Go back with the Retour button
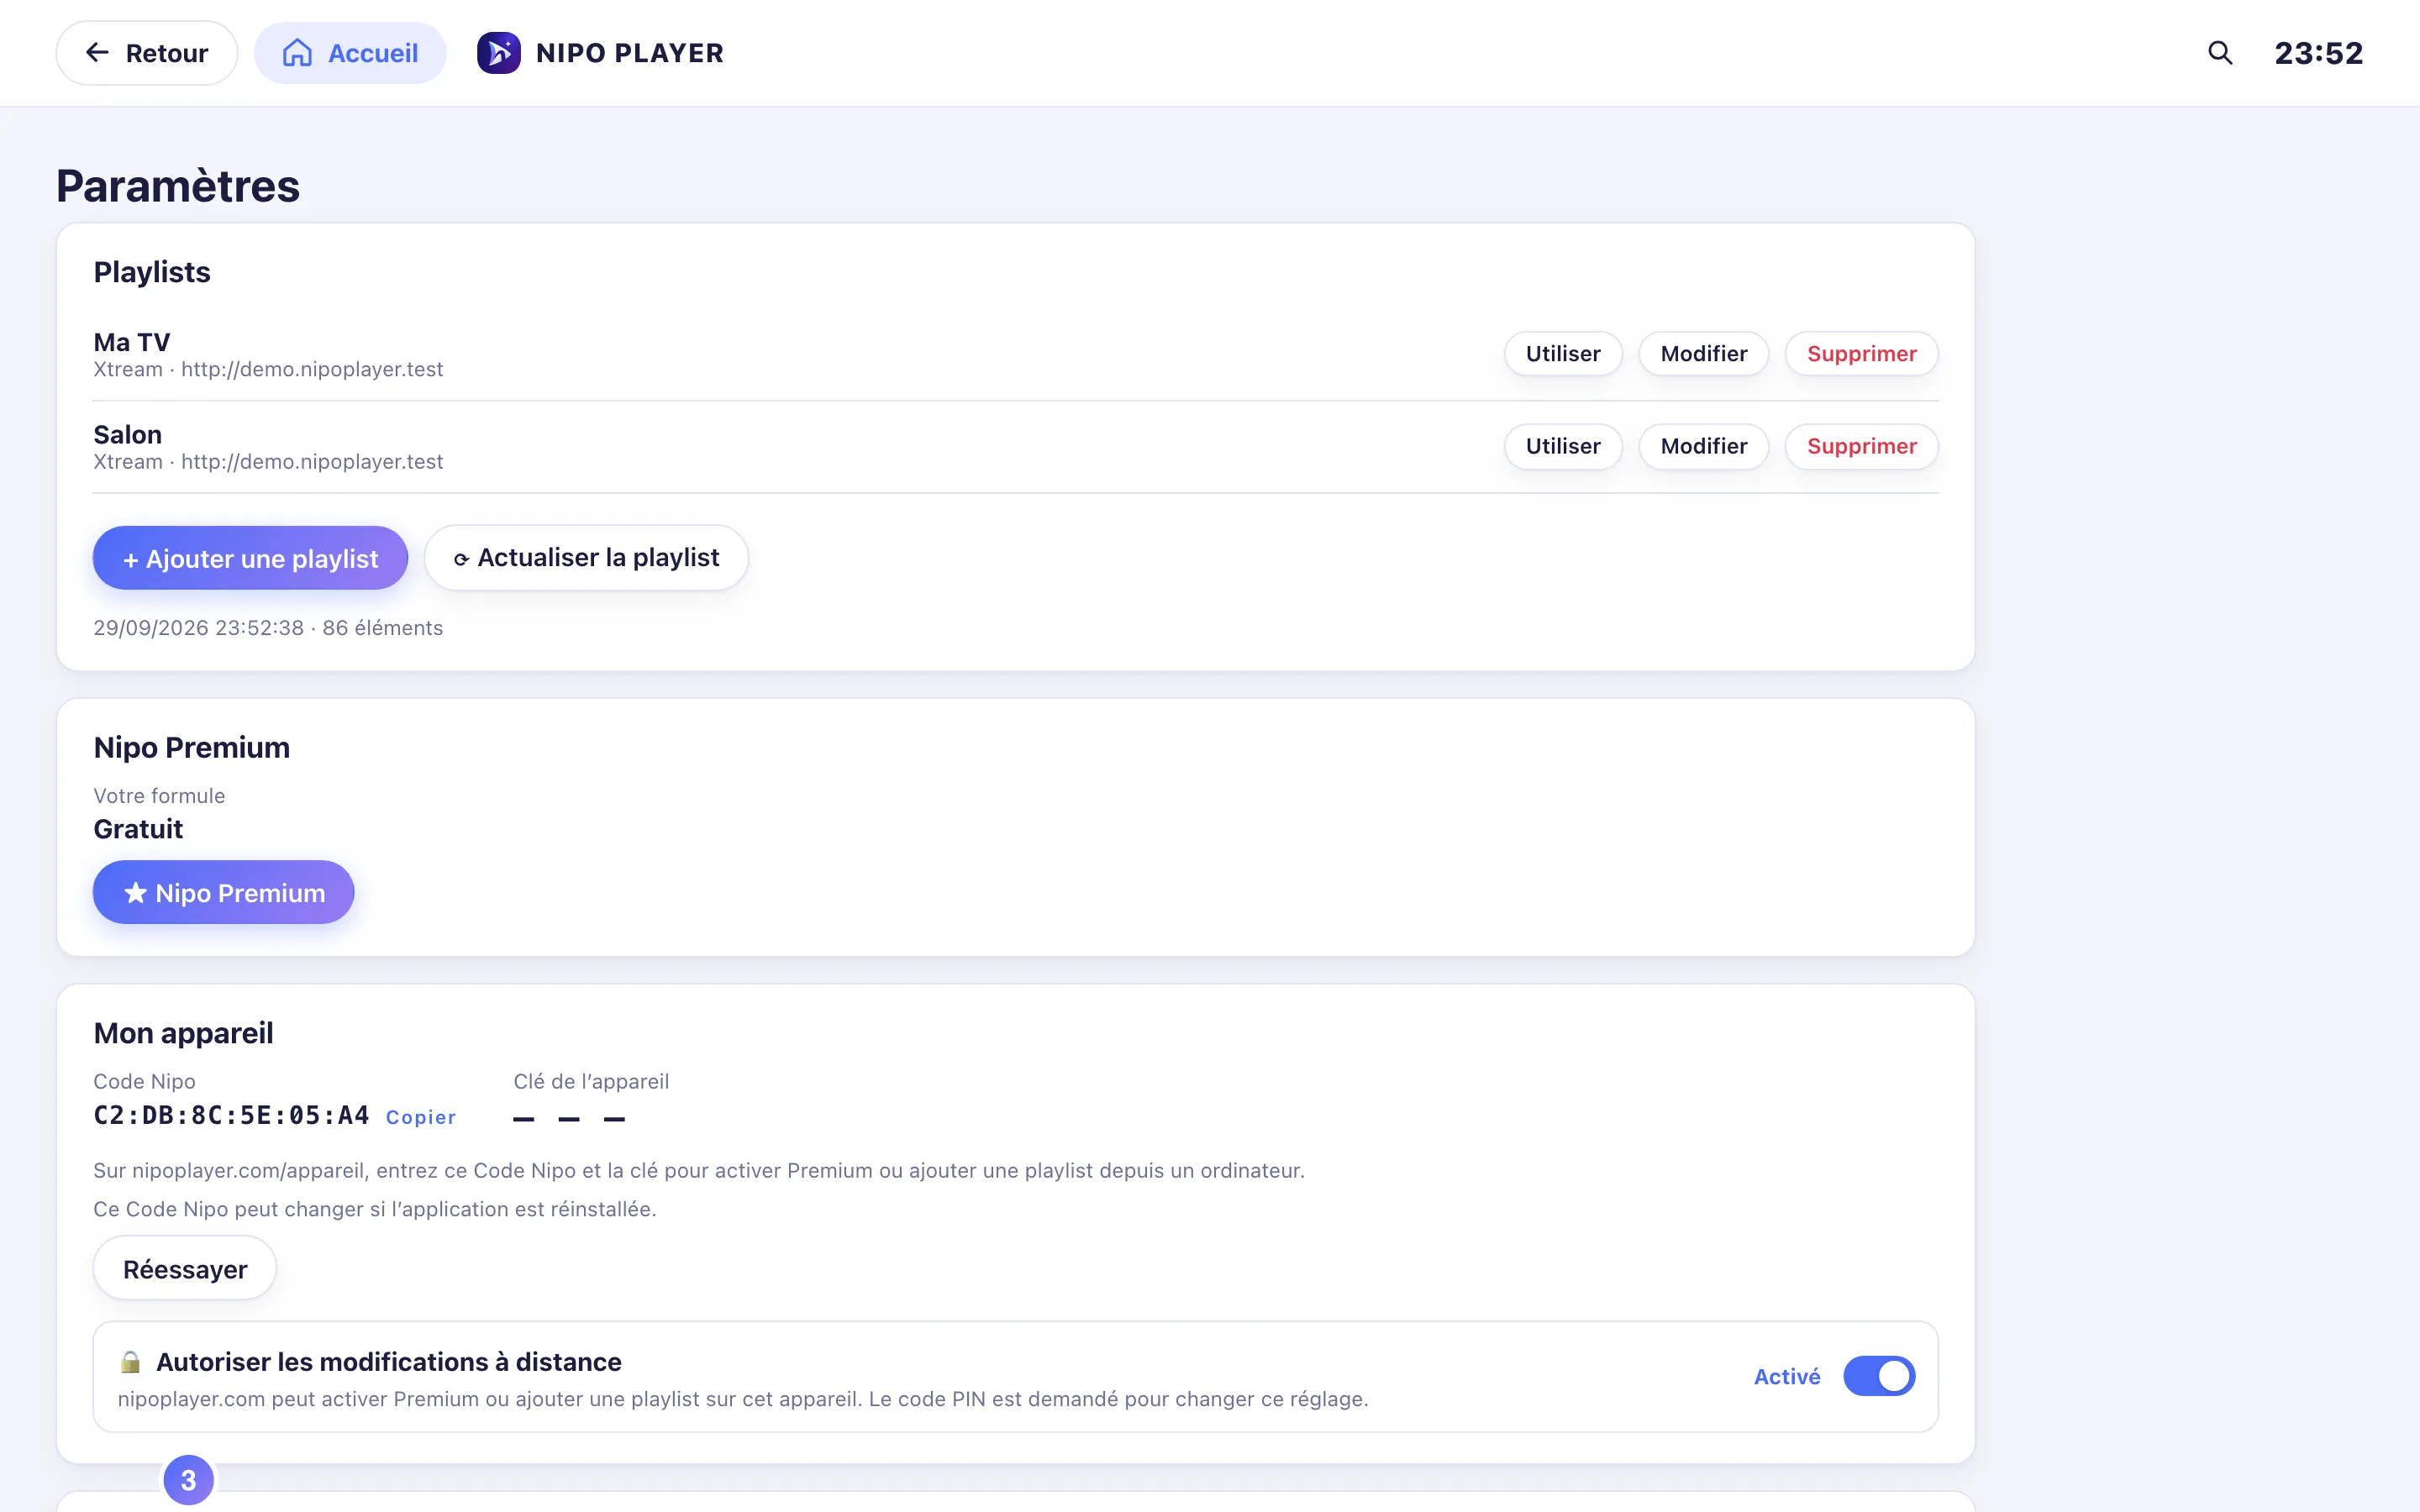This screenshot has height=1512, width=2420. coord(147,53)
